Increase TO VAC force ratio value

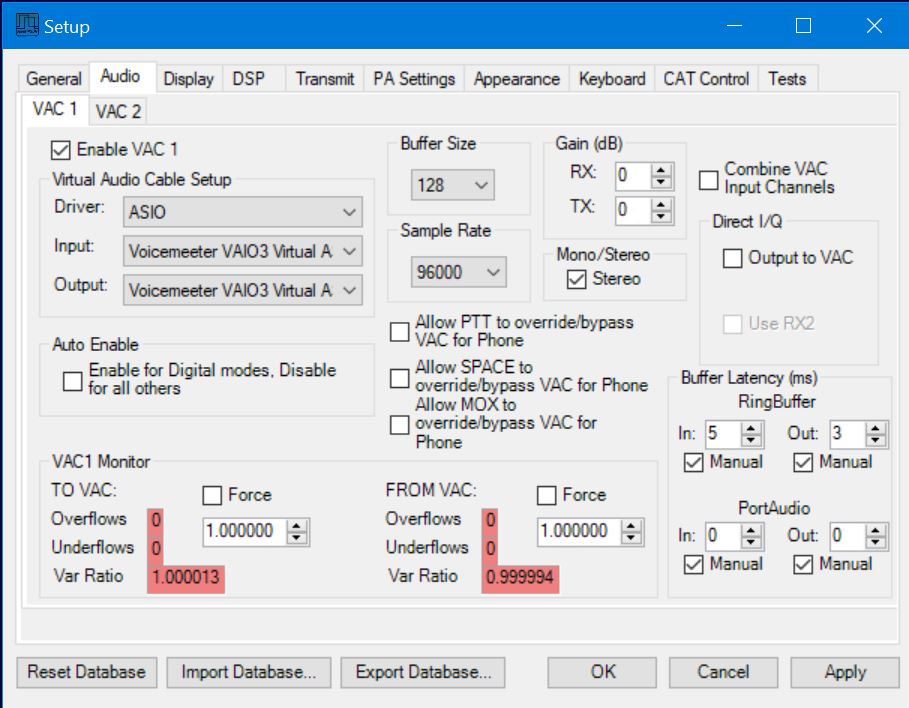(296, 526)
